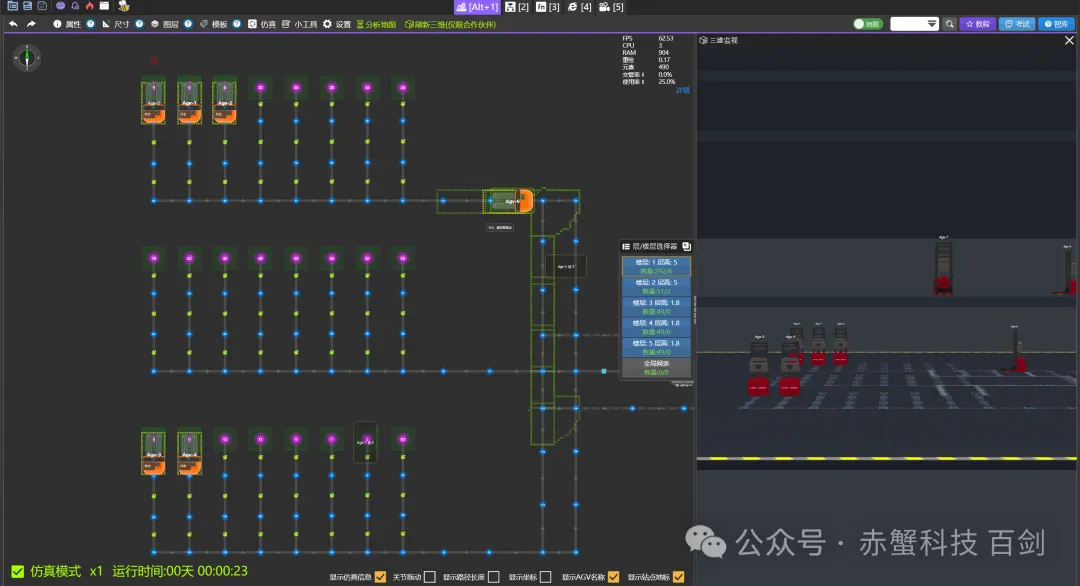The image size is (1080, 586).
Task: Close the 三维监视 3D monitor panel
Action: 1069,41
